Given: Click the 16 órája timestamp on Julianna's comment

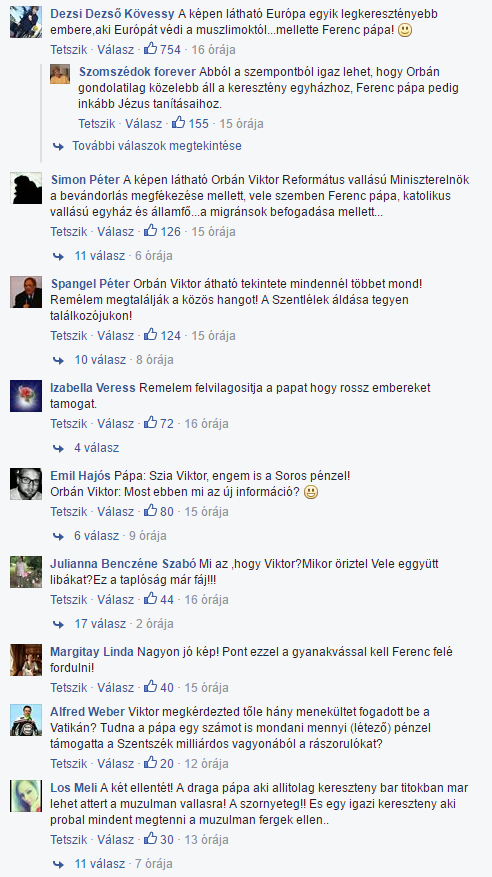Looking at the screenshot, I should (206, 599).
